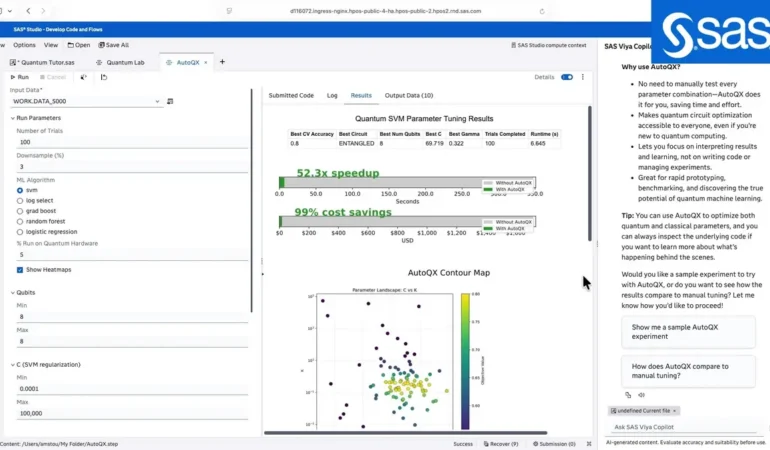Select the svm radio button
The image size is (770, 450).
click(20, 190)
